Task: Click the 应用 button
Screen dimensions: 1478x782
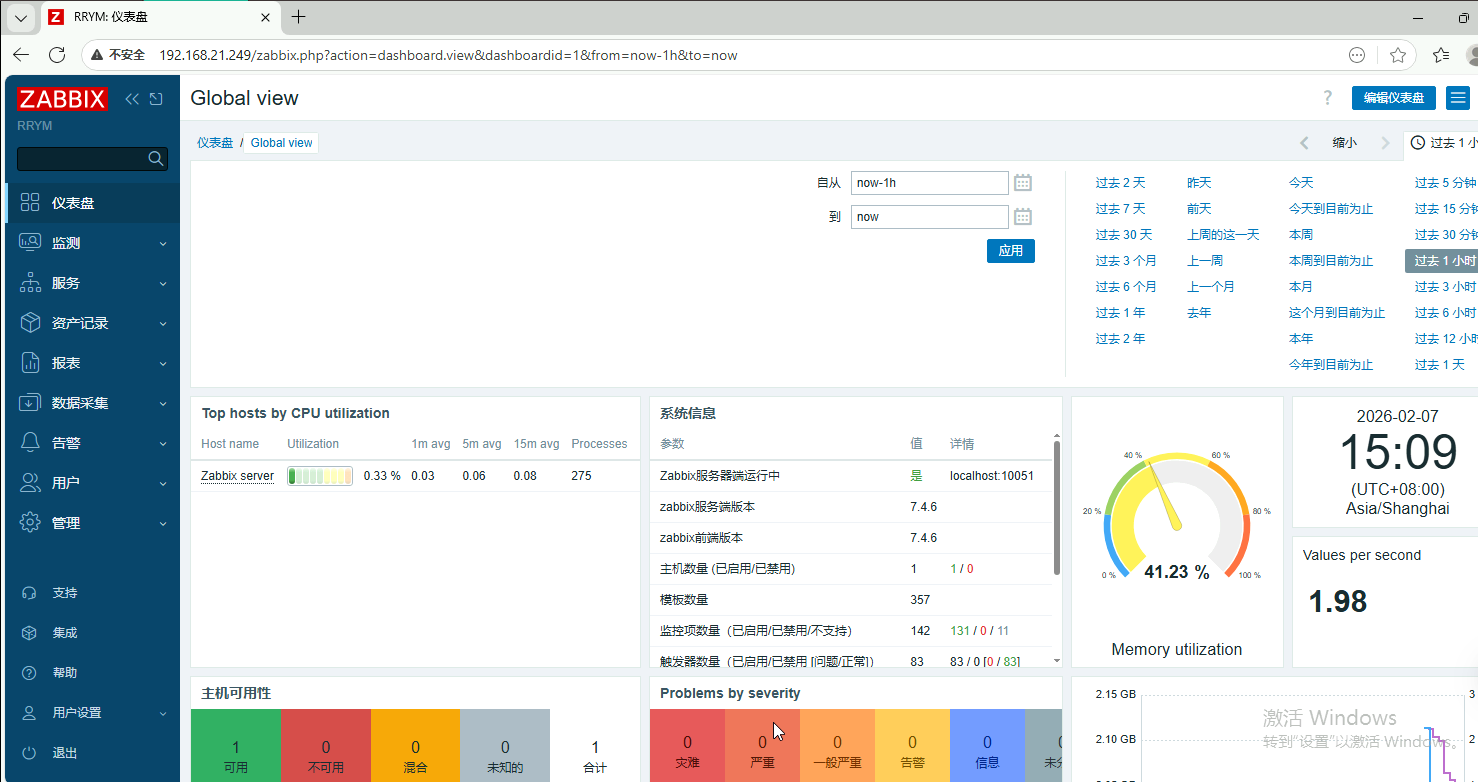Action: tap(1010, 251)
